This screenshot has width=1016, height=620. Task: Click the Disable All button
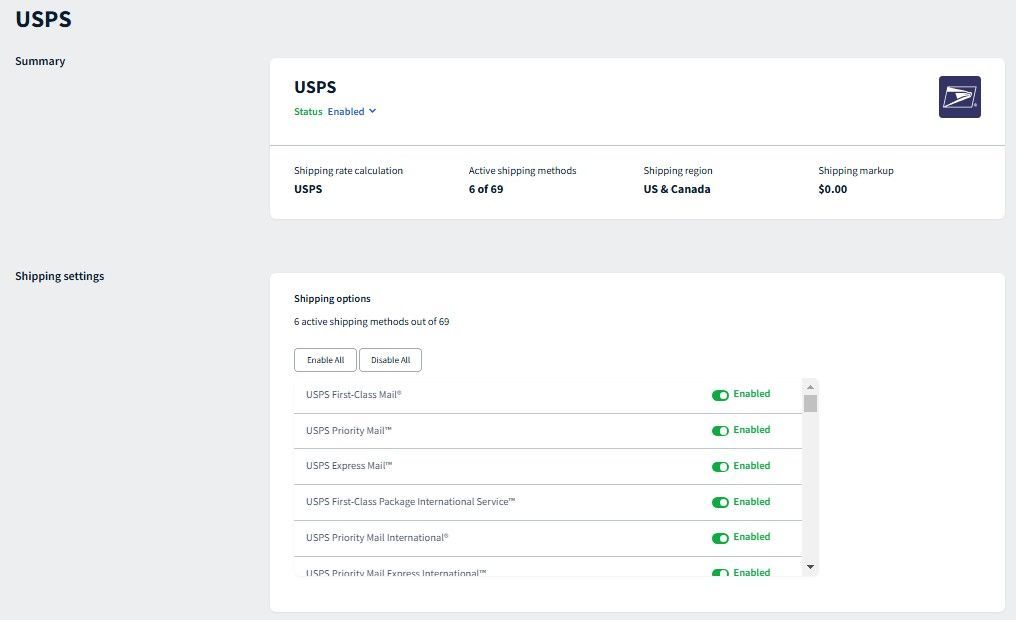391,360
